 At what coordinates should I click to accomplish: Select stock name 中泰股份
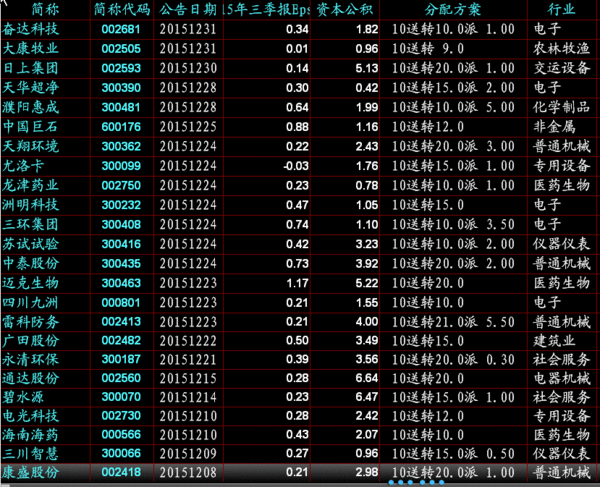point(30,263)
